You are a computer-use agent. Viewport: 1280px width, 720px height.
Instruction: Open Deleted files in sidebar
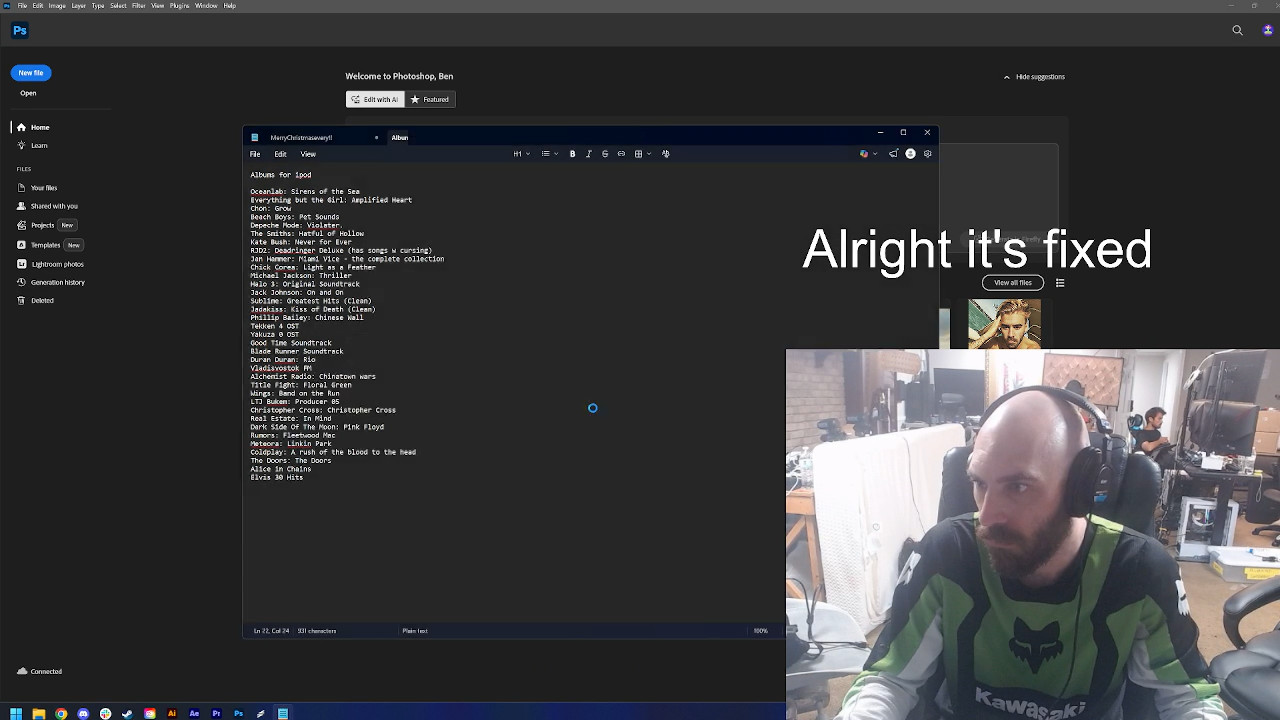coord(35,300)
